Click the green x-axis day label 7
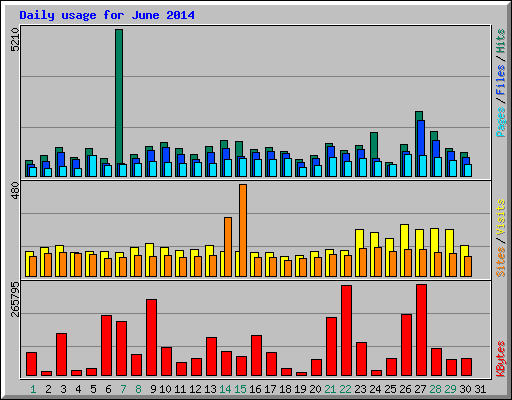Image resolution: width=512 pixels, height=400 pixels. 123,389
